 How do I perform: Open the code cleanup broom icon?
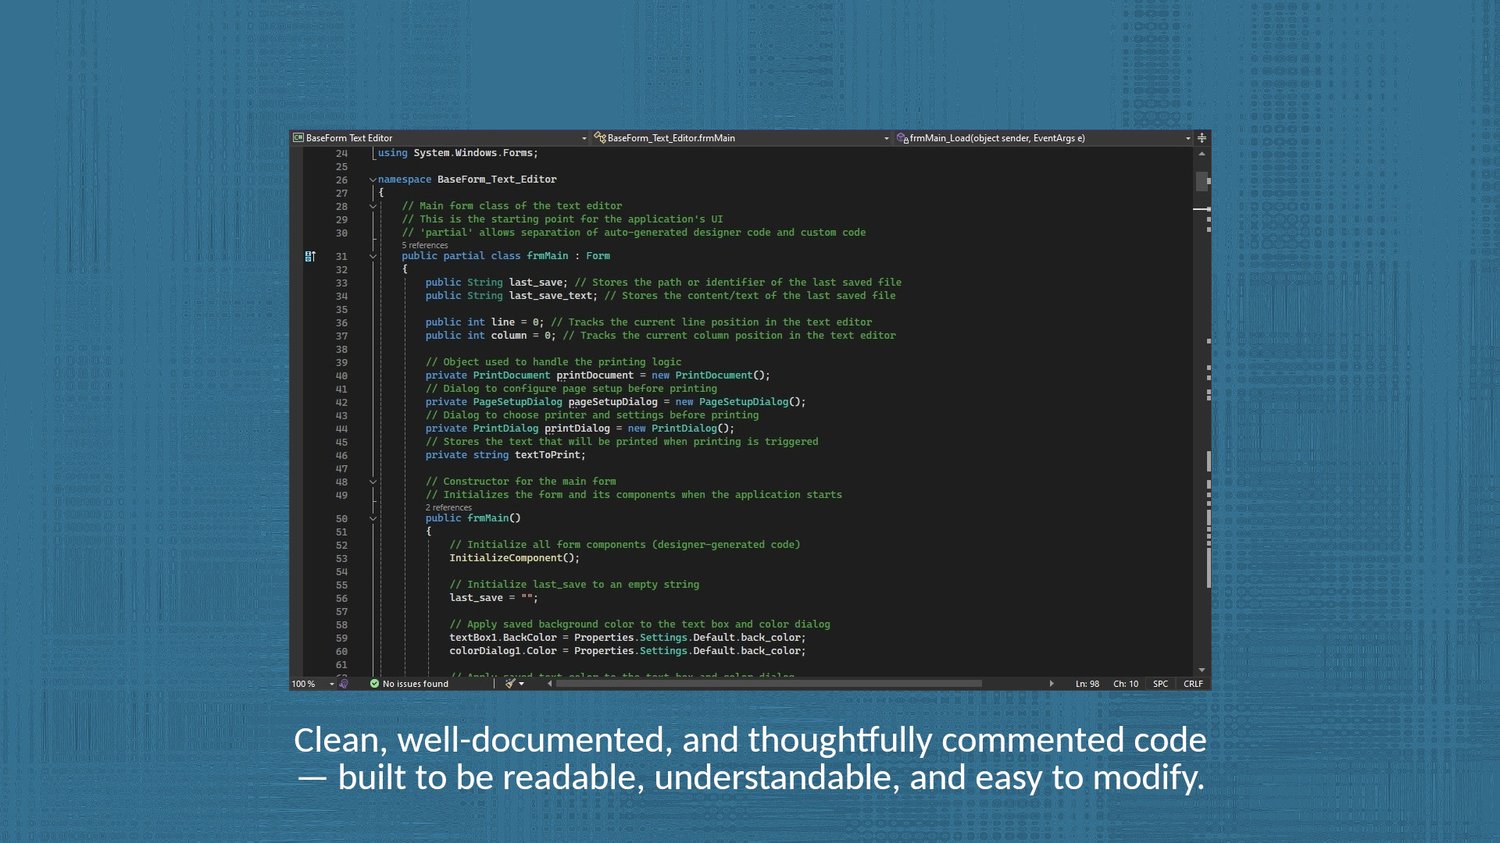coord(510,684)
